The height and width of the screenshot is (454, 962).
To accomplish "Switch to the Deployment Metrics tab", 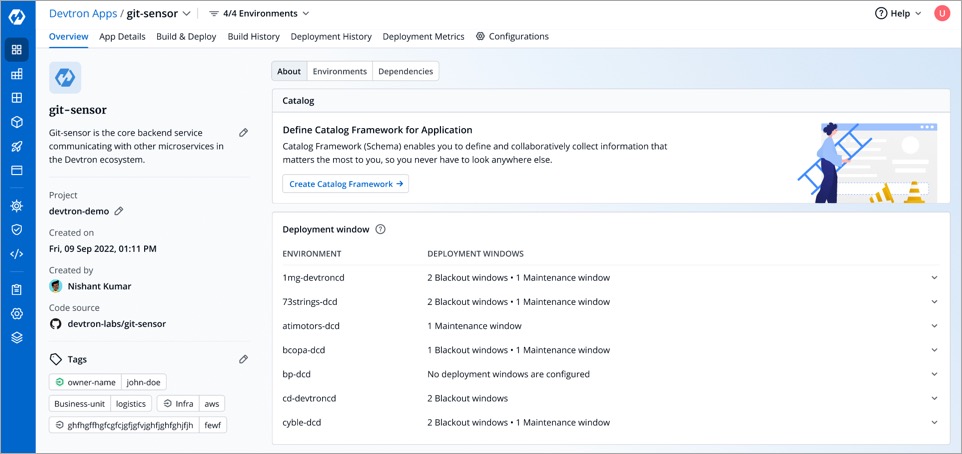I will [x=423, y=36].
